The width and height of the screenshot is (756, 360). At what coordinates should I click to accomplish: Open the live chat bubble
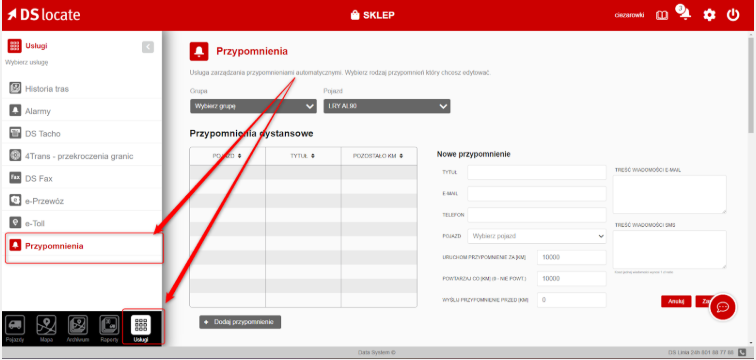coord(723,307)
